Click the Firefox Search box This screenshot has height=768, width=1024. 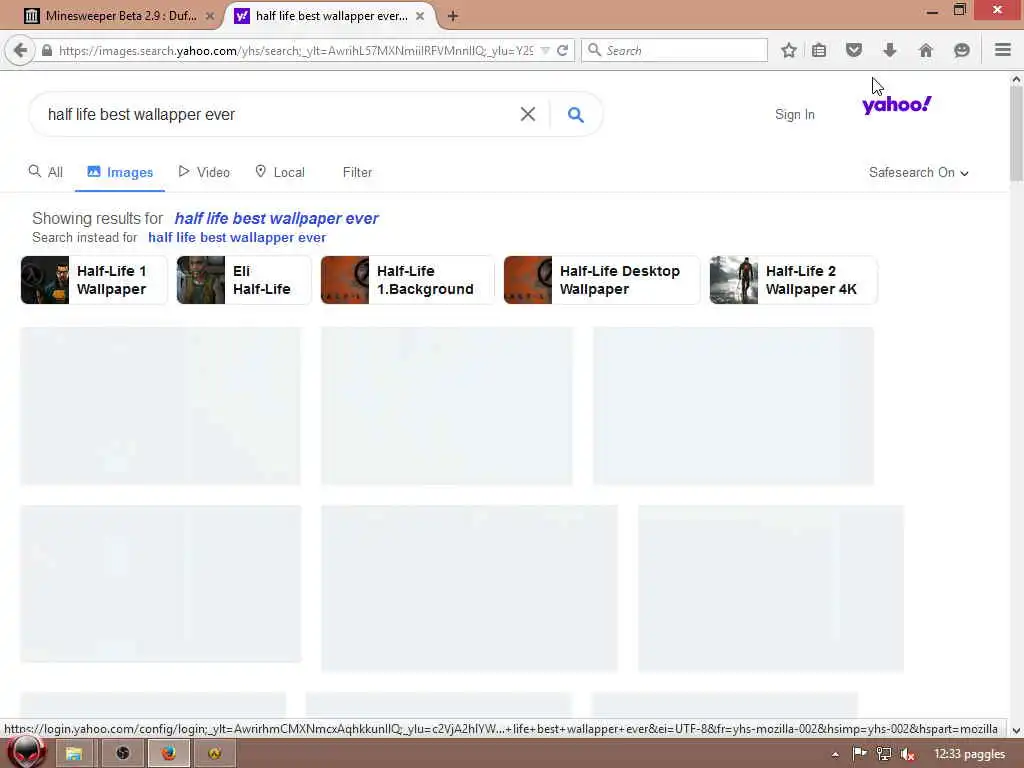click(x=674, y=50)
